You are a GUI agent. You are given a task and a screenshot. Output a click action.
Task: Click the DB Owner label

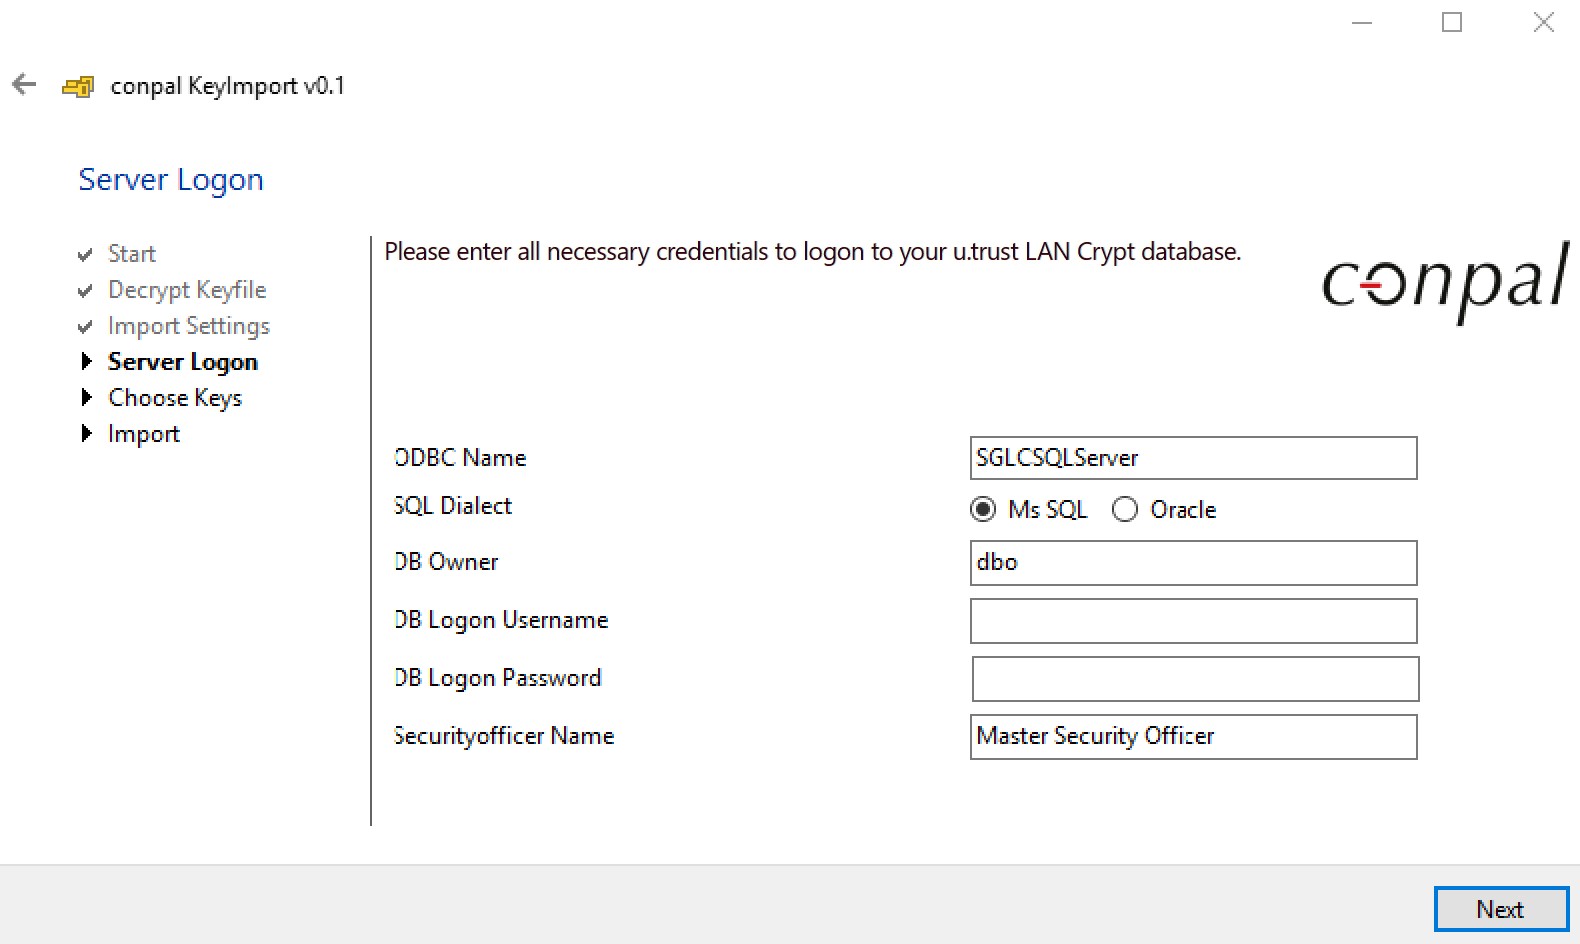pos(446,562)
